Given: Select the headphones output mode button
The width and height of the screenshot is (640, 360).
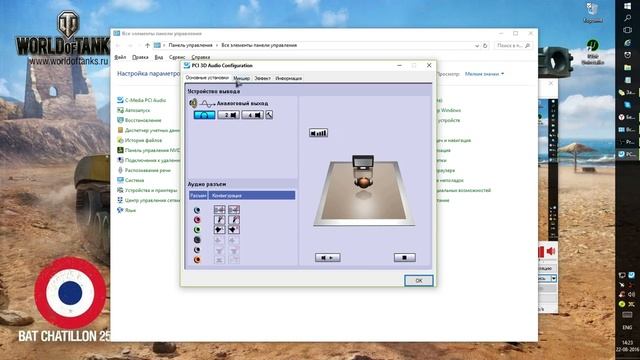Looking at the screenshot, I should 204,115.
